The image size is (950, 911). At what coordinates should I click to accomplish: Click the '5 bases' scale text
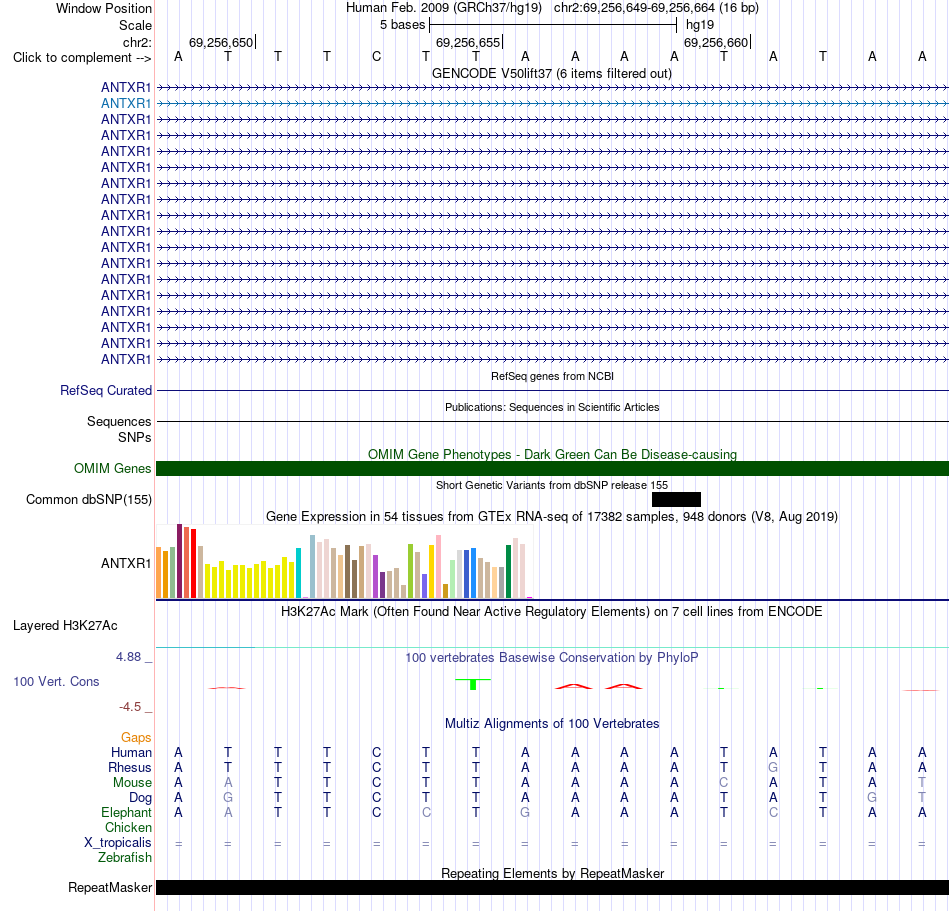(x=402, y=25)
